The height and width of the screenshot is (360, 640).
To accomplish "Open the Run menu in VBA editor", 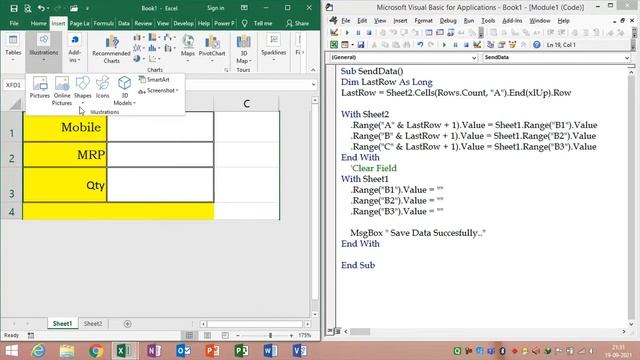I will pyautogui.click(x=469, y=20).
